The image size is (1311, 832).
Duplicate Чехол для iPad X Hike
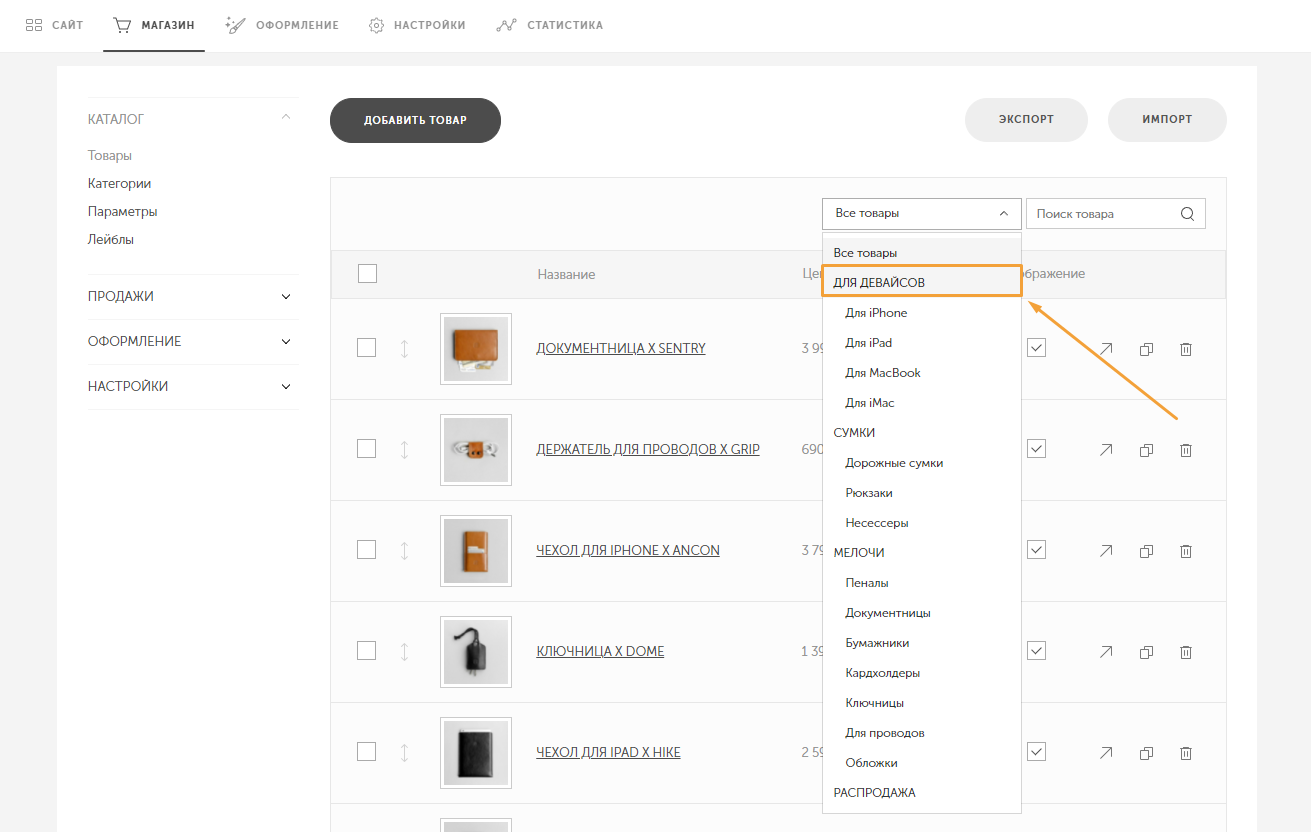[1147, 753]
